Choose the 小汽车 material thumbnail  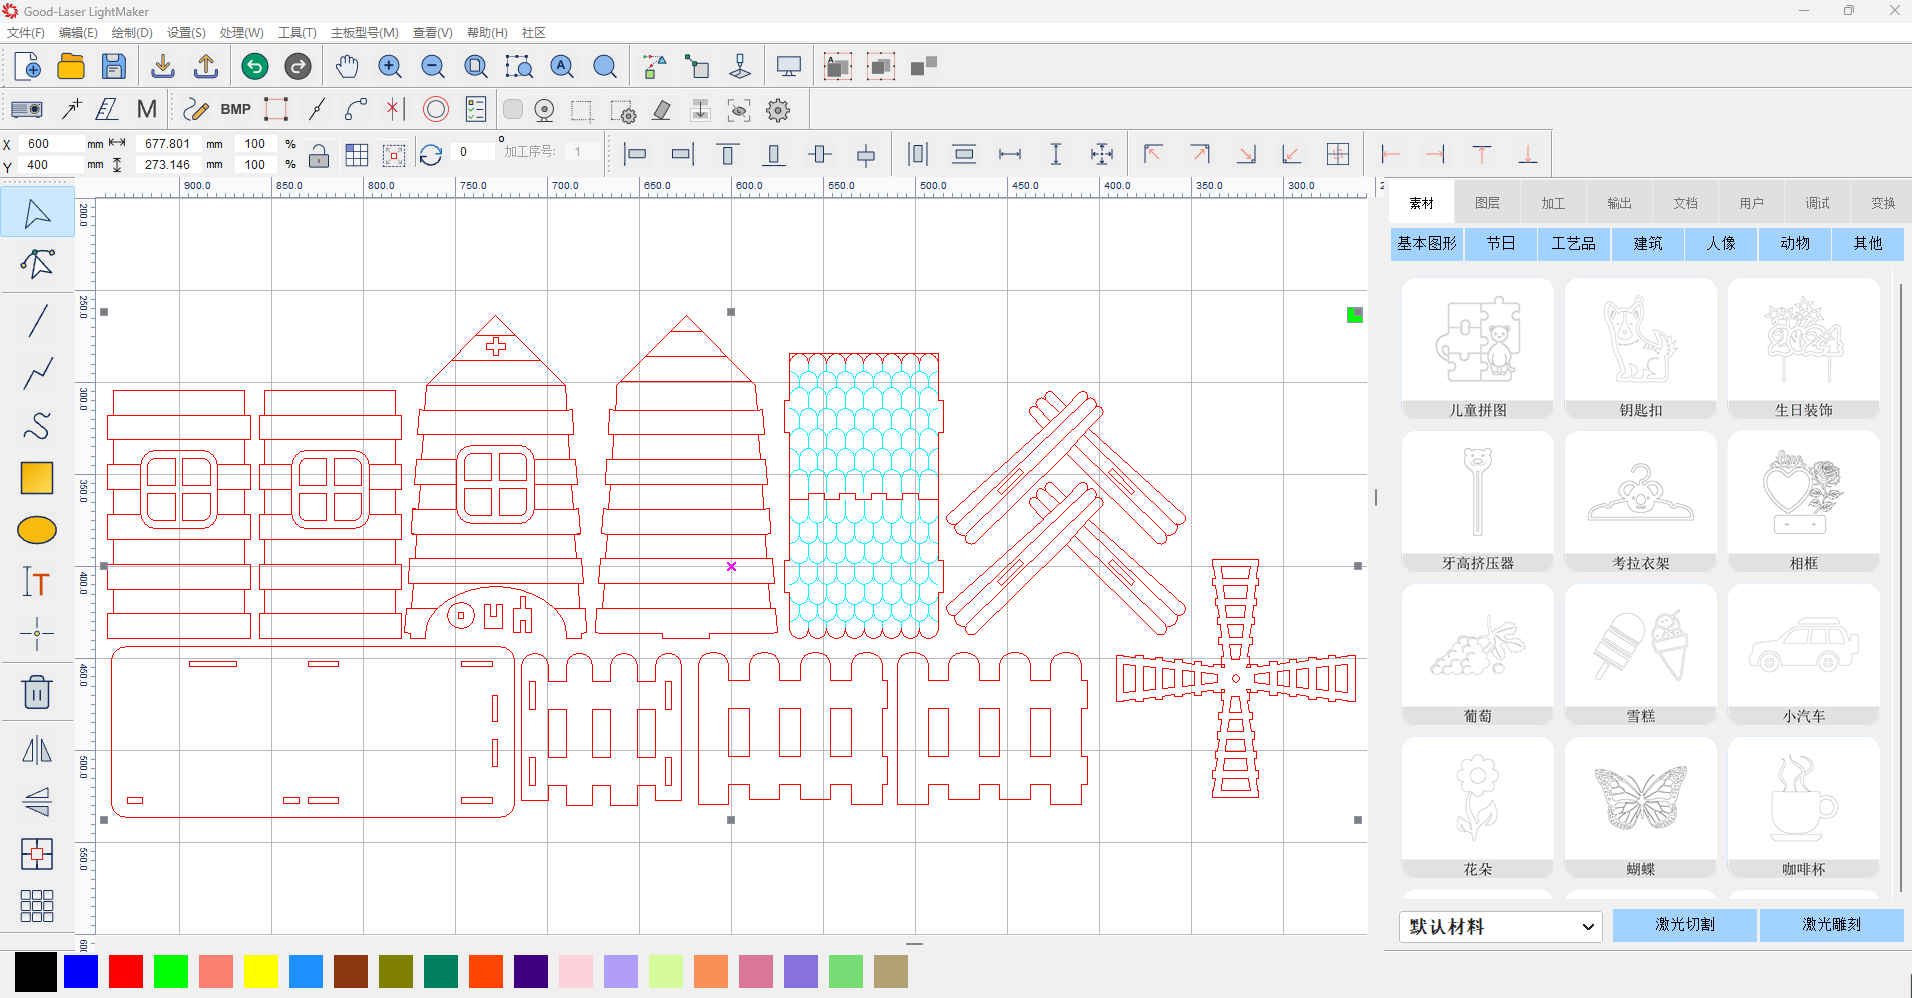[1804, 655]
